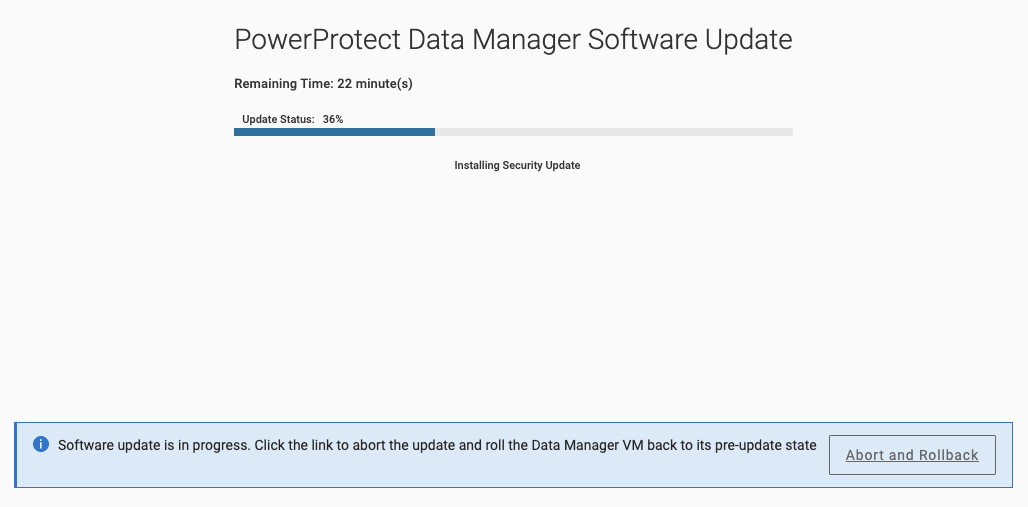Click the word Installing below the progress bar

[478, 165]
